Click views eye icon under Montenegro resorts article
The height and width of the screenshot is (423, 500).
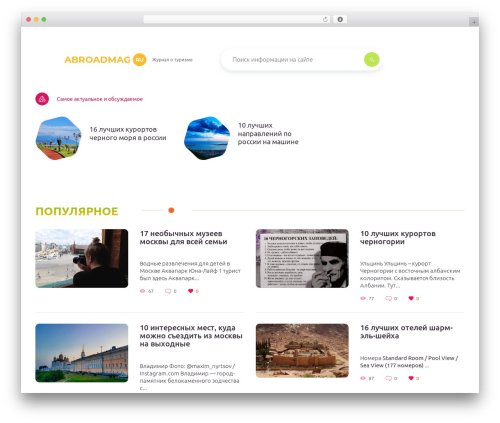(363, 298)
